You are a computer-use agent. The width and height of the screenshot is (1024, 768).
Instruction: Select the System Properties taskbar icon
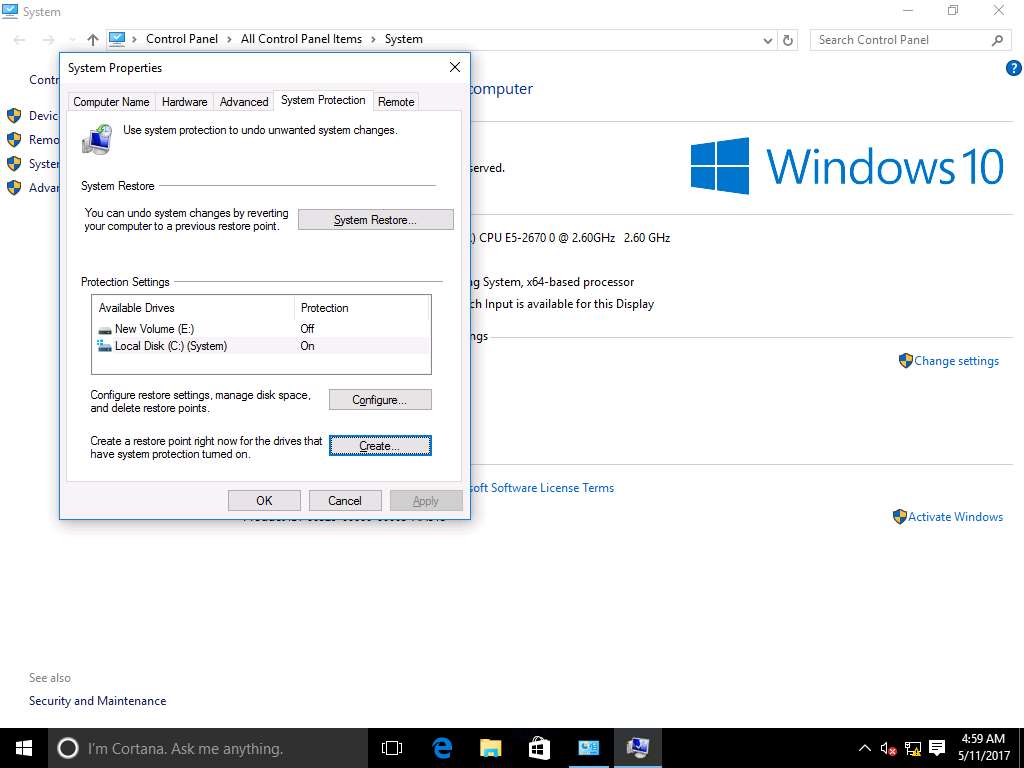637,748
